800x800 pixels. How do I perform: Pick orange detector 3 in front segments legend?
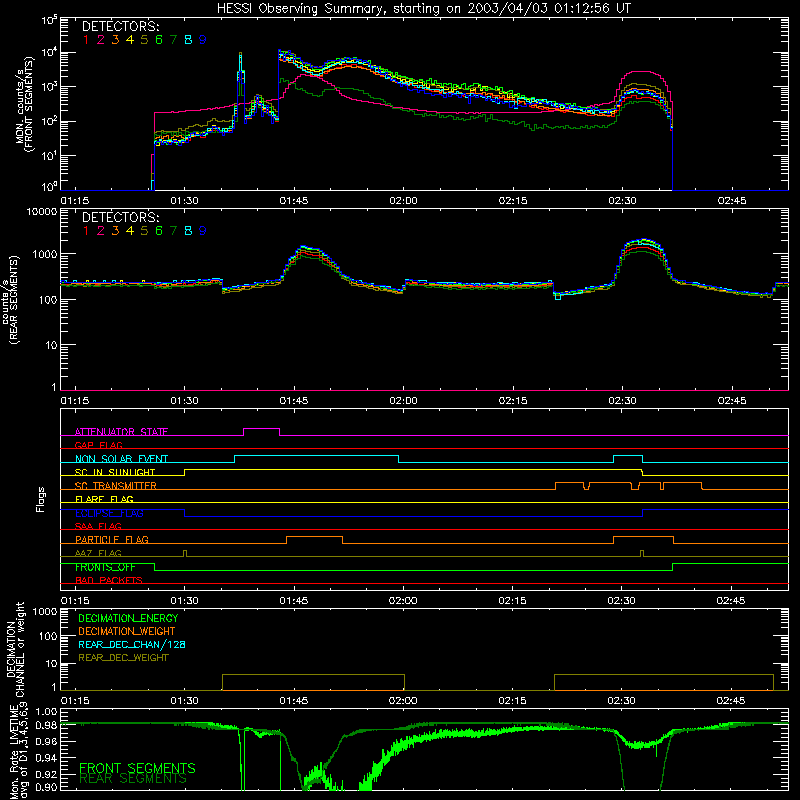(115, 40)
